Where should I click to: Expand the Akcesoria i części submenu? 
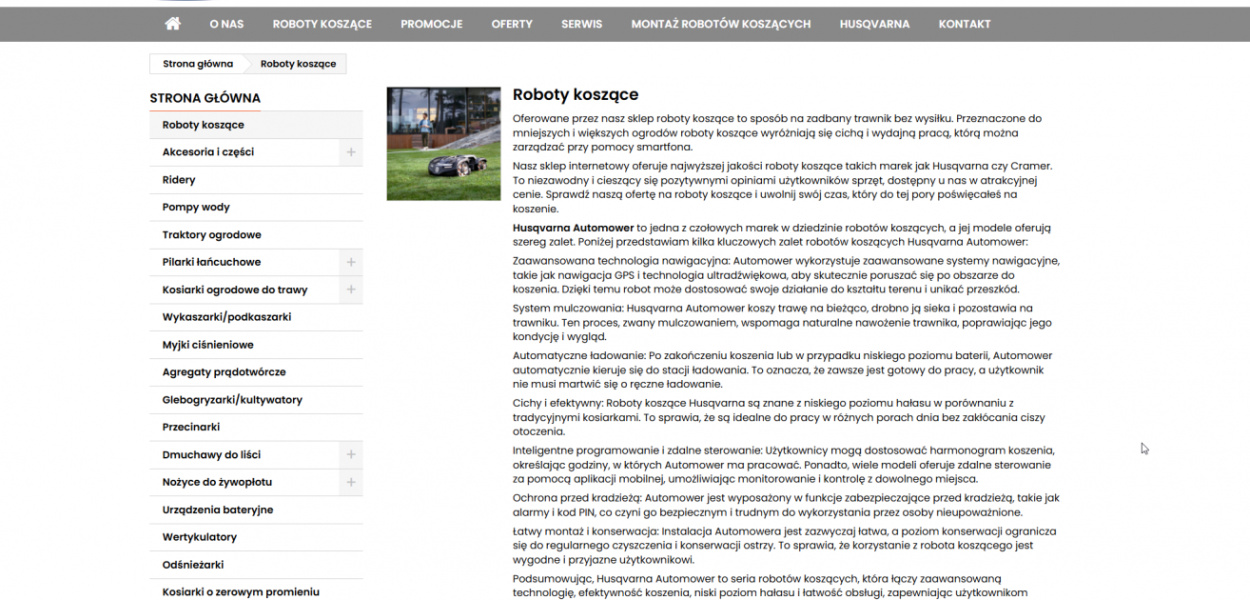[x=351, y=152]
